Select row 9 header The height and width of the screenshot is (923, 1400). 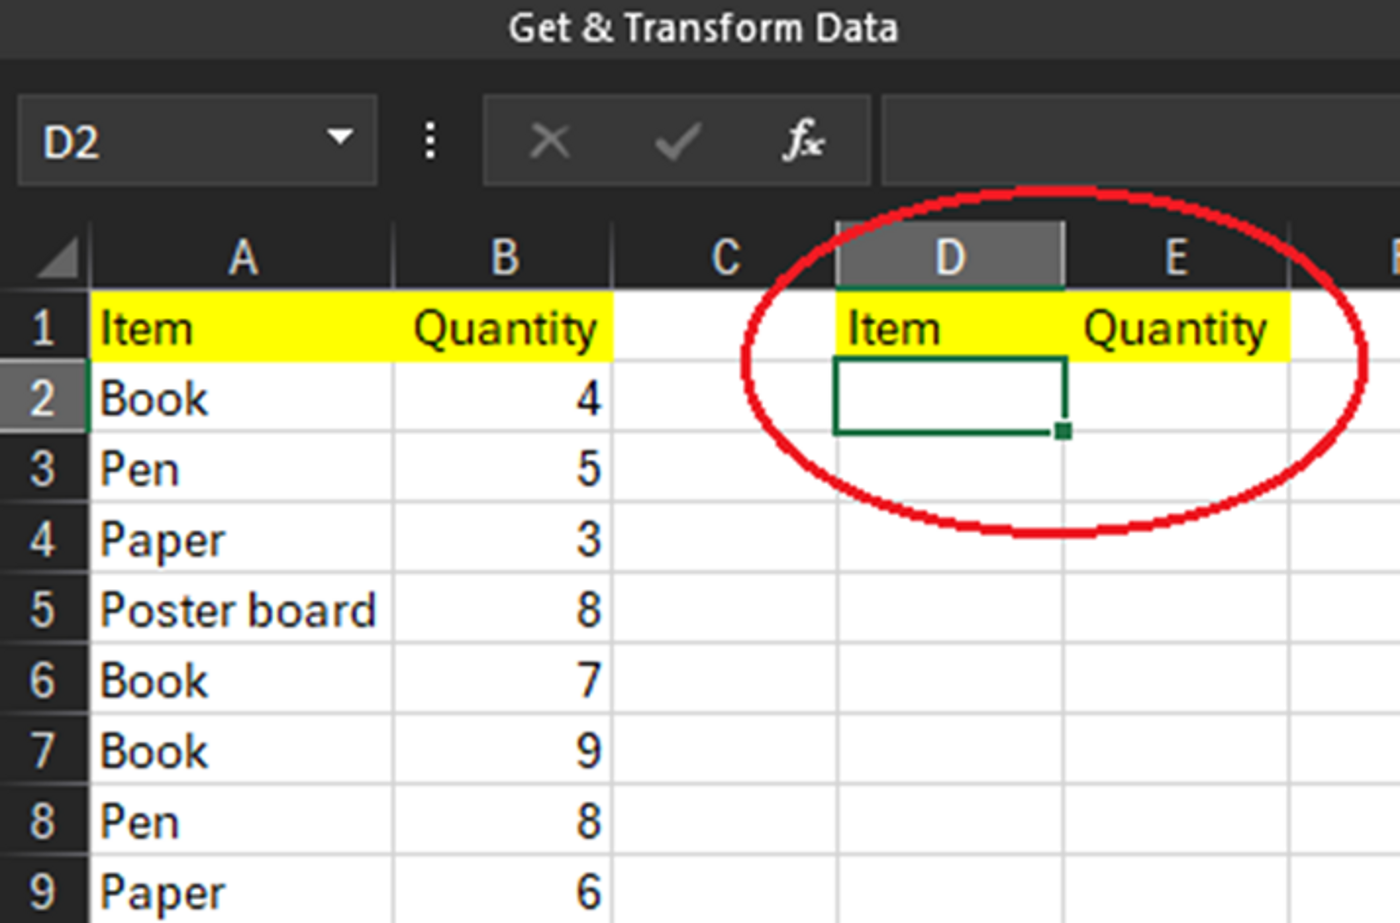(43, 891)
